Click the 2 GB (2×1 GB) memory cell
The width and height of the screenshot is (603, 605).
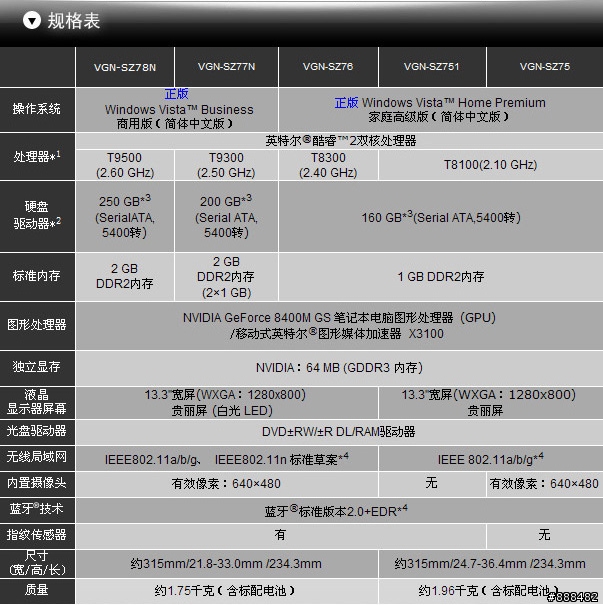[x=226, y=277]
